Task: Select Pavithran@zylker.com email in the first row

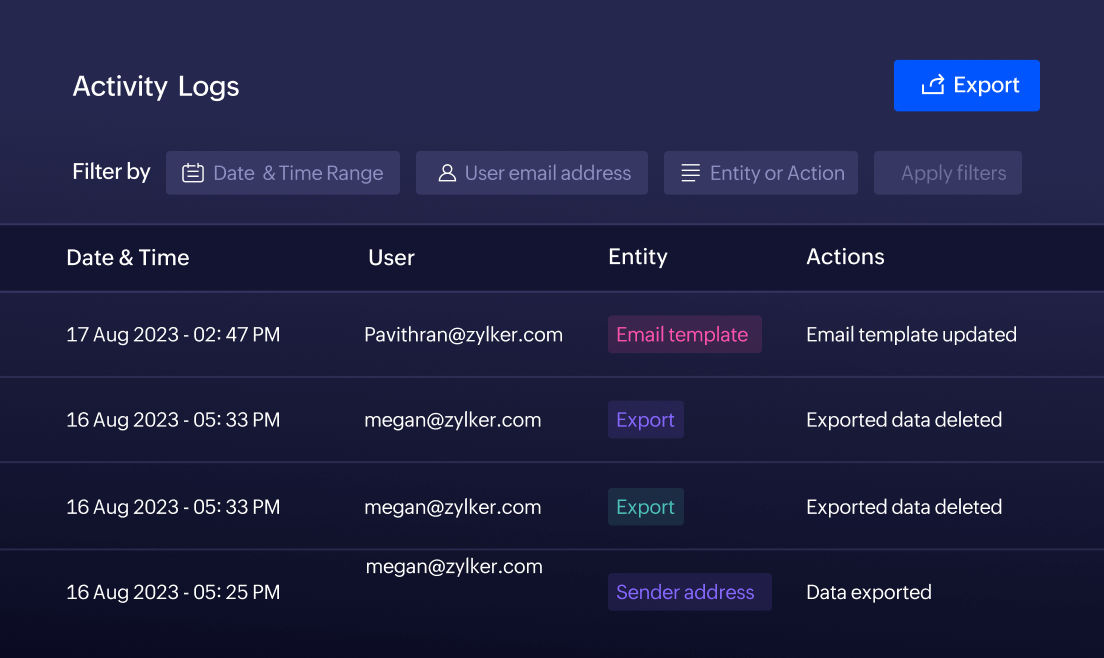Action: pyautogui.click(x=463, y=334)
